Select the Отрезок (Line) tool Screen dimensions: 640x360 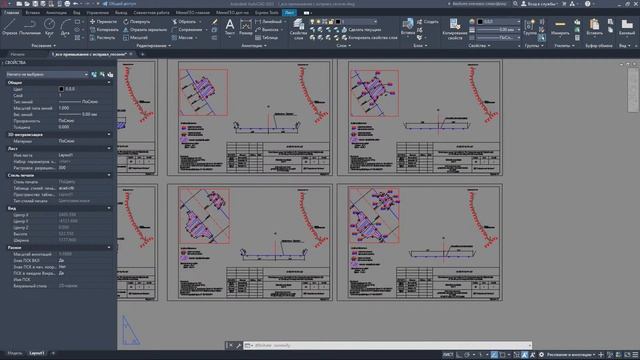tap(9, 27)
